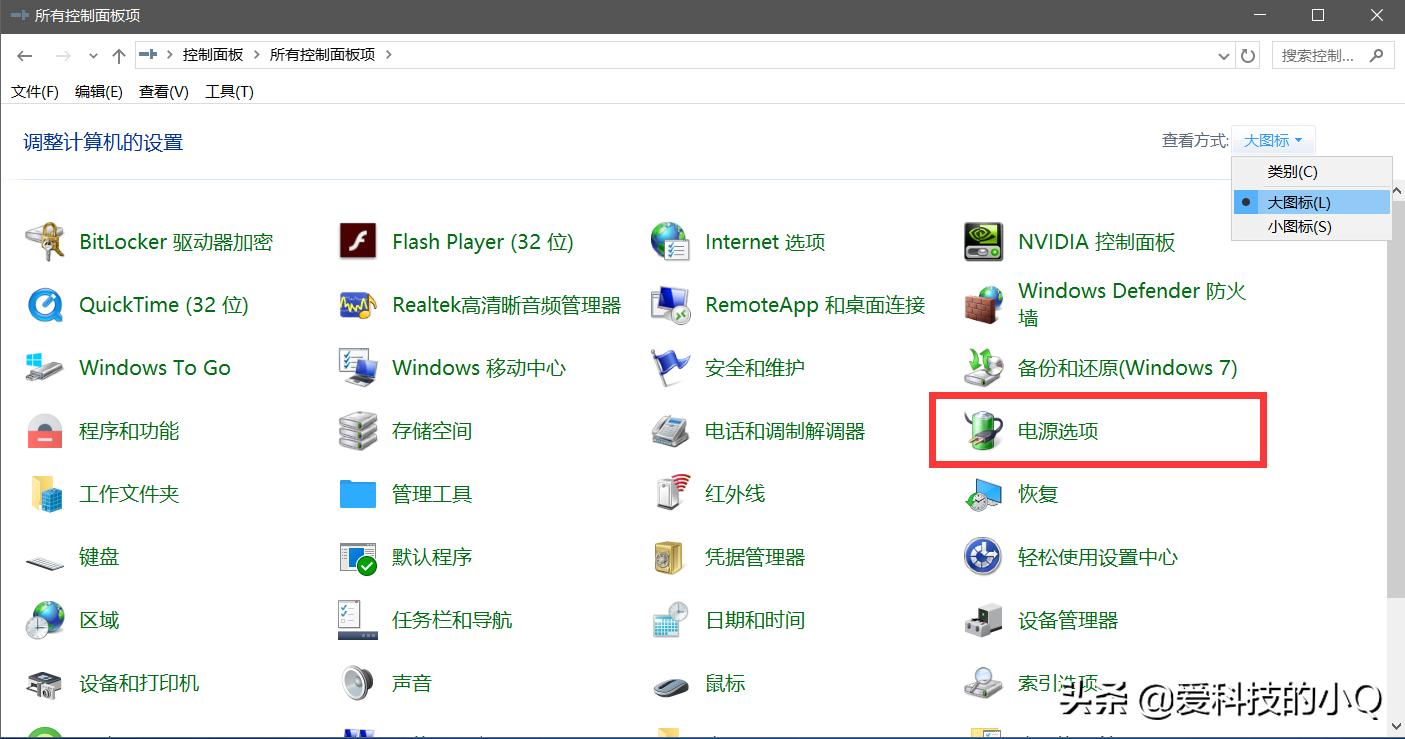Click the 日期和时间 link
This screenshot has width=1405, height=739.
coord(755,620)
